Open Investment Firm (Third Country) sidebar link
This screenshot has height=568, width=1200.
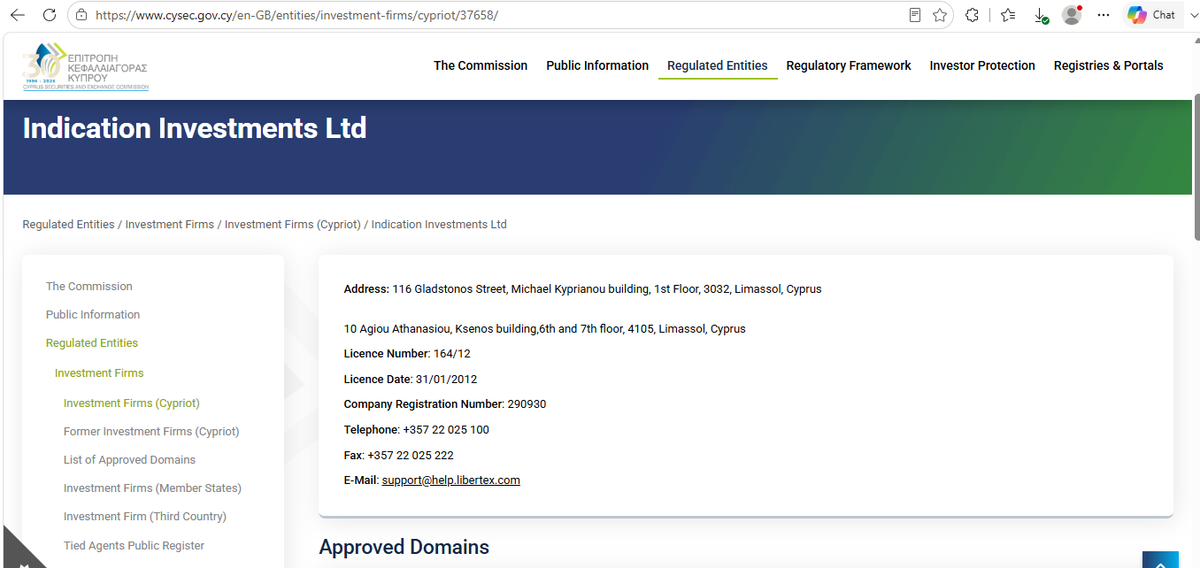[145, 516]
